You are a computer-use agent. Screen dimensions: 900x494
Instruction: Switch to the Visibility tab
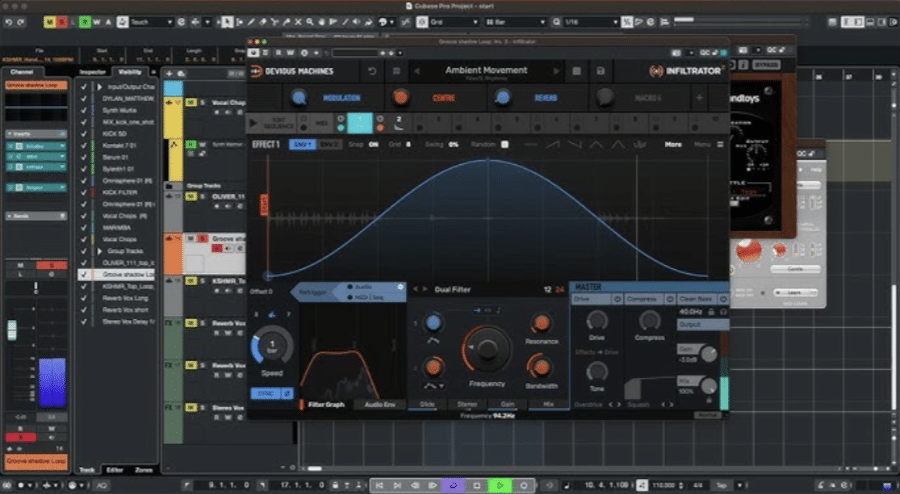pyautogui.click(x=130, y=72)
